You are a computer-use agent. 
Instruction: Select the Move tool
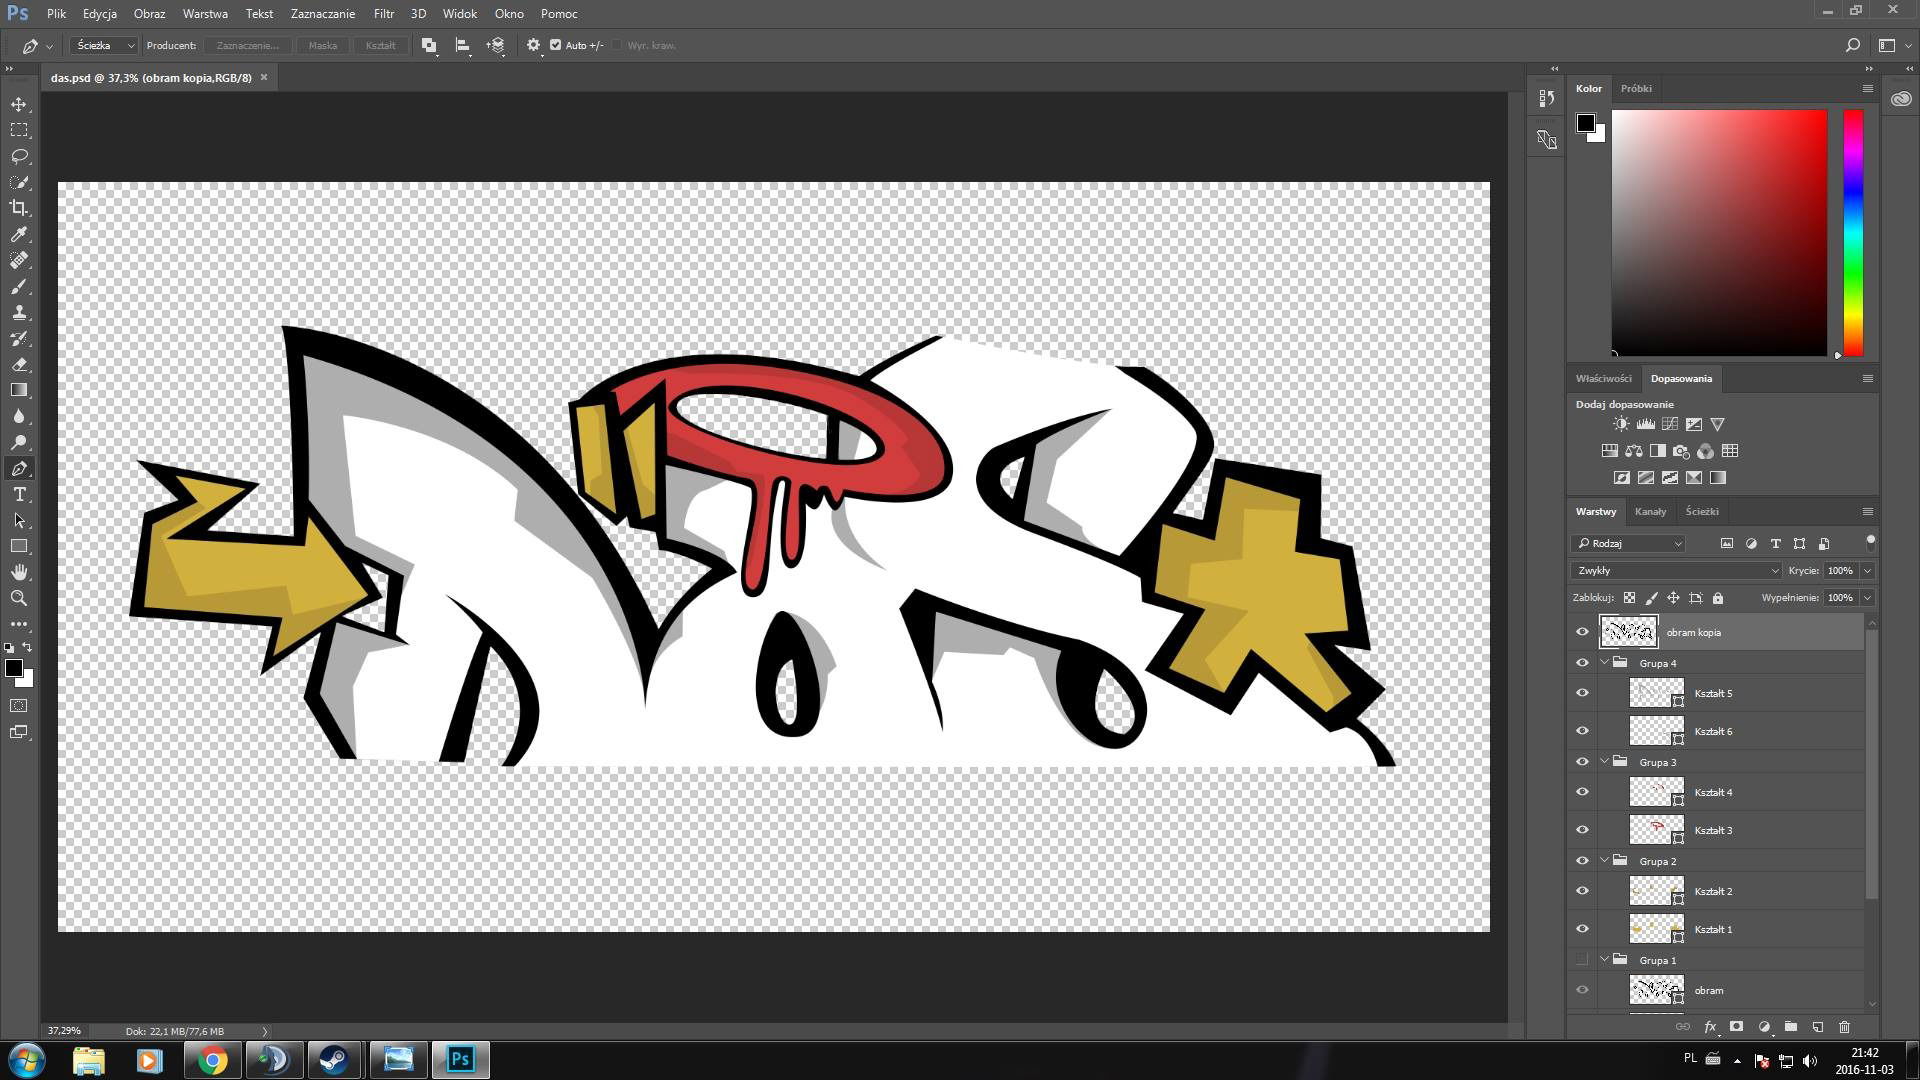point(19,104)
